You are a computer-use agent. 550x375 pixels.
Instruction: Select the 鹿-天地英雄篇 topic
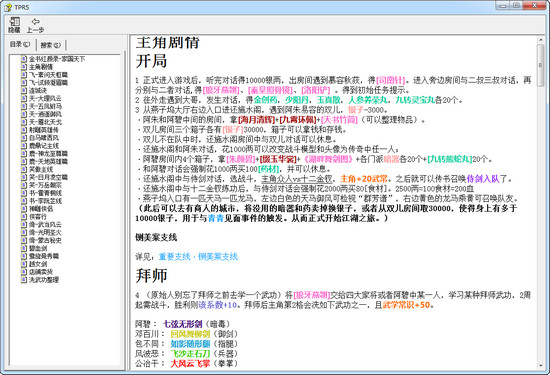pyautogui.click(x=48, y=162)
